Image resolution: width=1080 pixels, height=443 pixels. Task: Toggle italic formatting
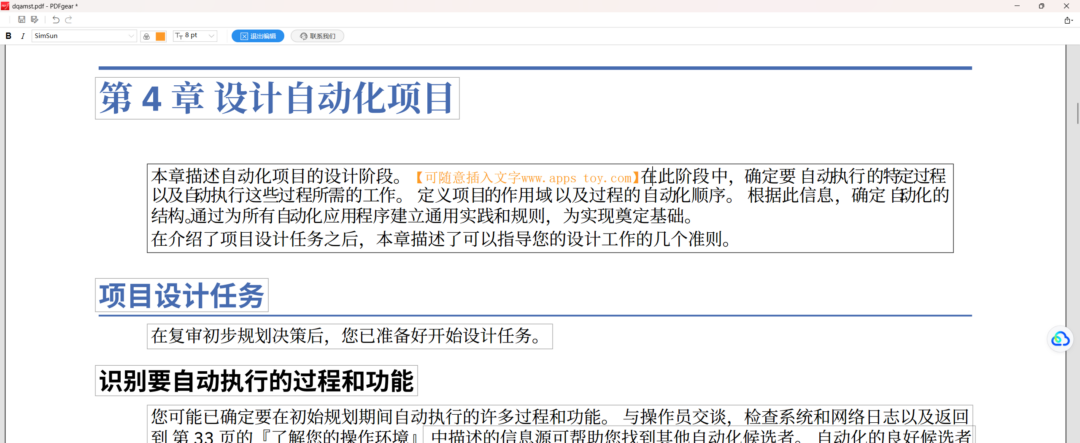[x=23, y=36]
